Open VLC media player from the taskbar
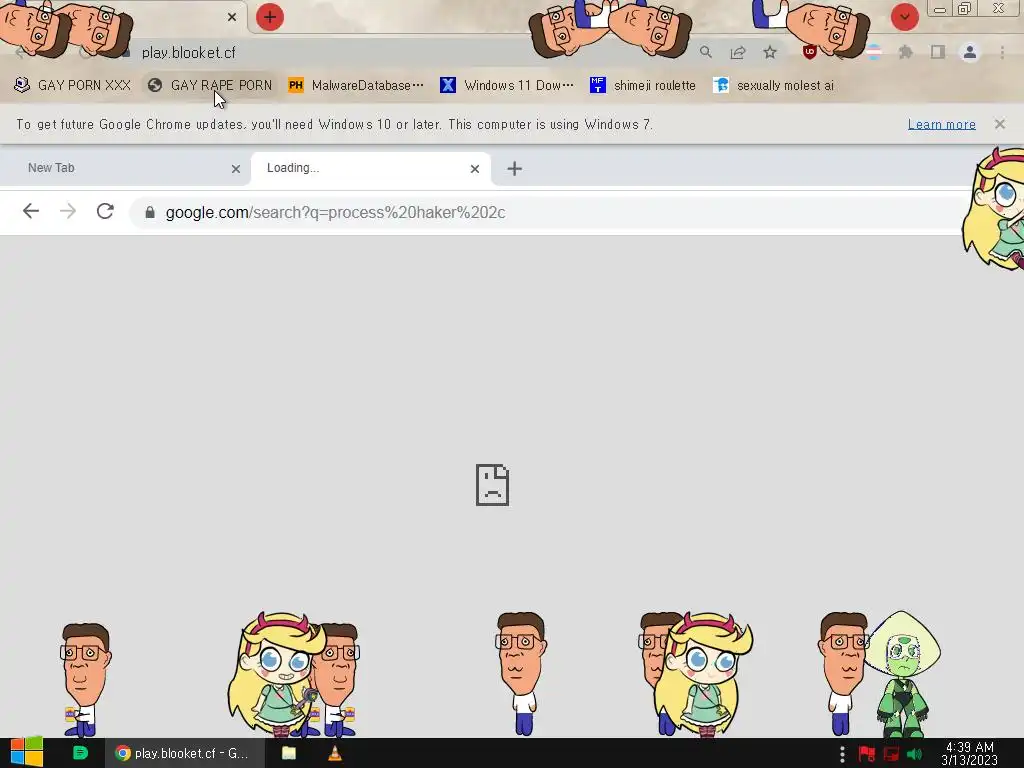 tap(334, 753)
